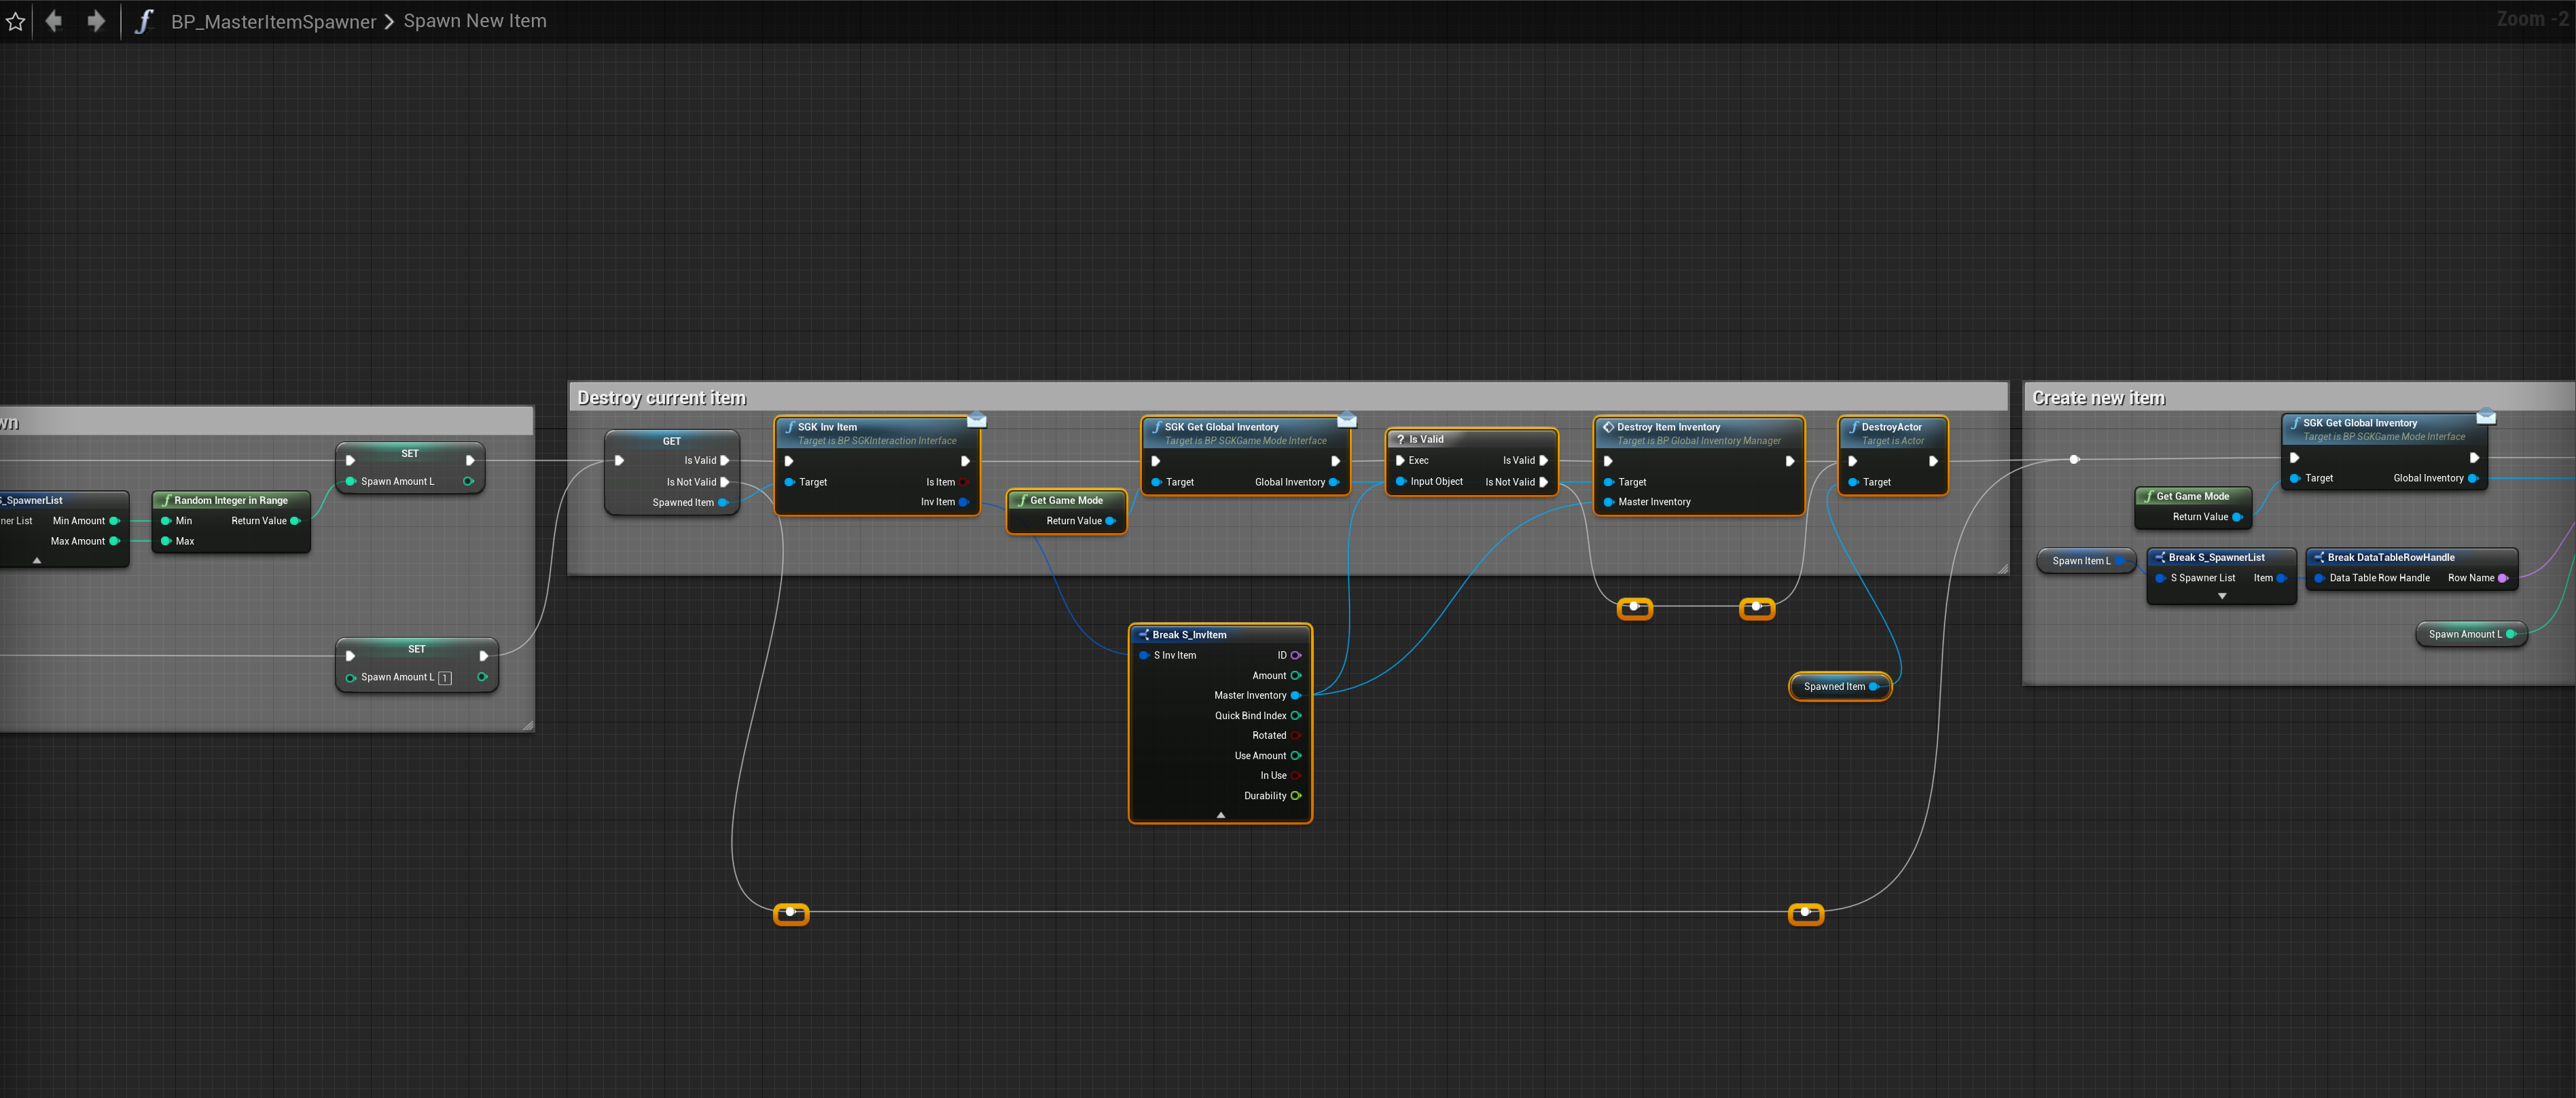Open BP_MasterItemSpawner breadcrumb
Viewport: 2576px width, 1098px height.
273,21
